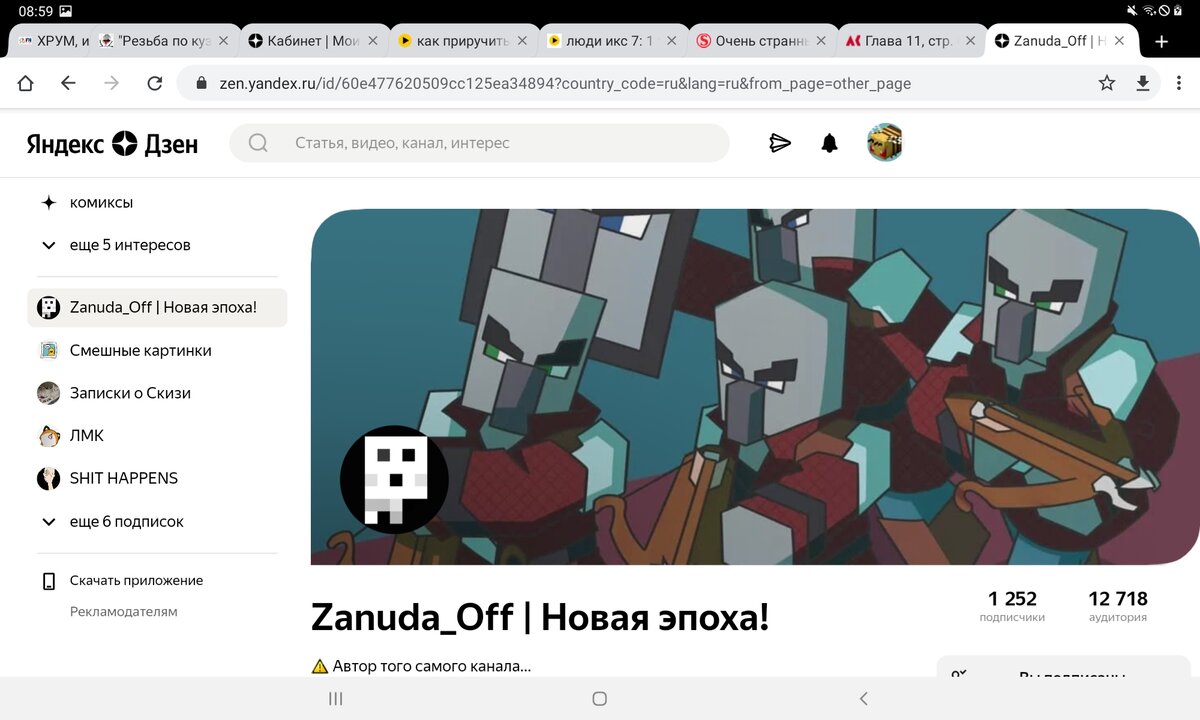Click the phone icon beside Скачать приложение

[x=48, y=581]
